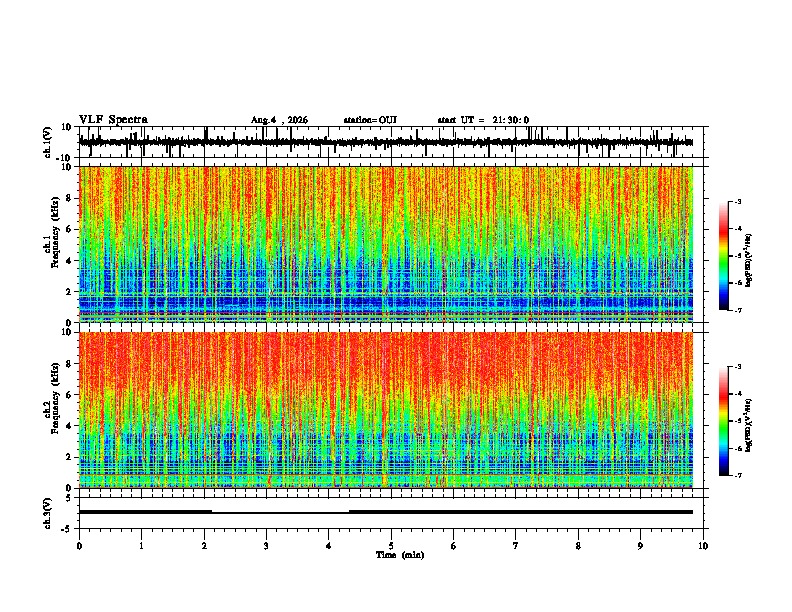Click the ch.1 color bar "-3" label
792x612 pixels.
pos(737,202)
